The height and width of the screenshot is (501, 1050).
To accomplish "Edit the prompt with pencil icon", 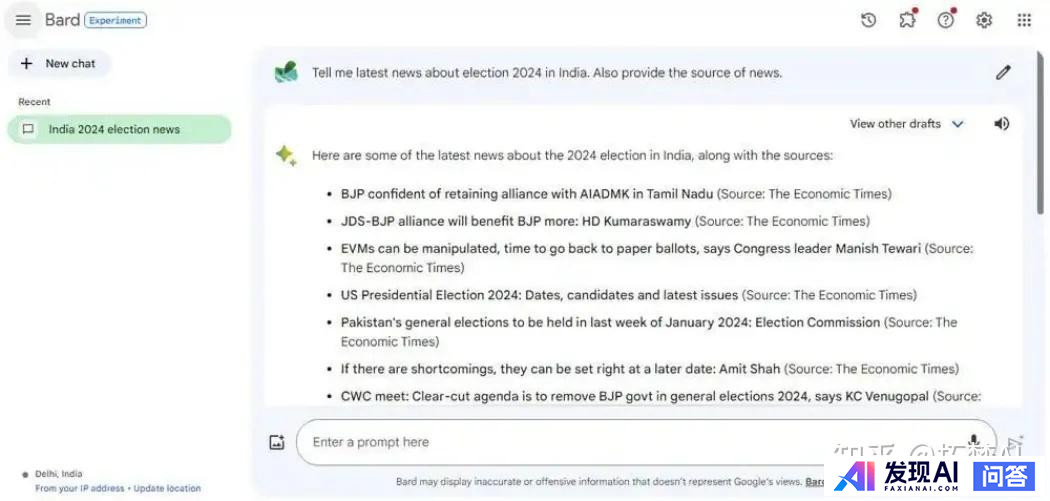I will coord(1003,72).
